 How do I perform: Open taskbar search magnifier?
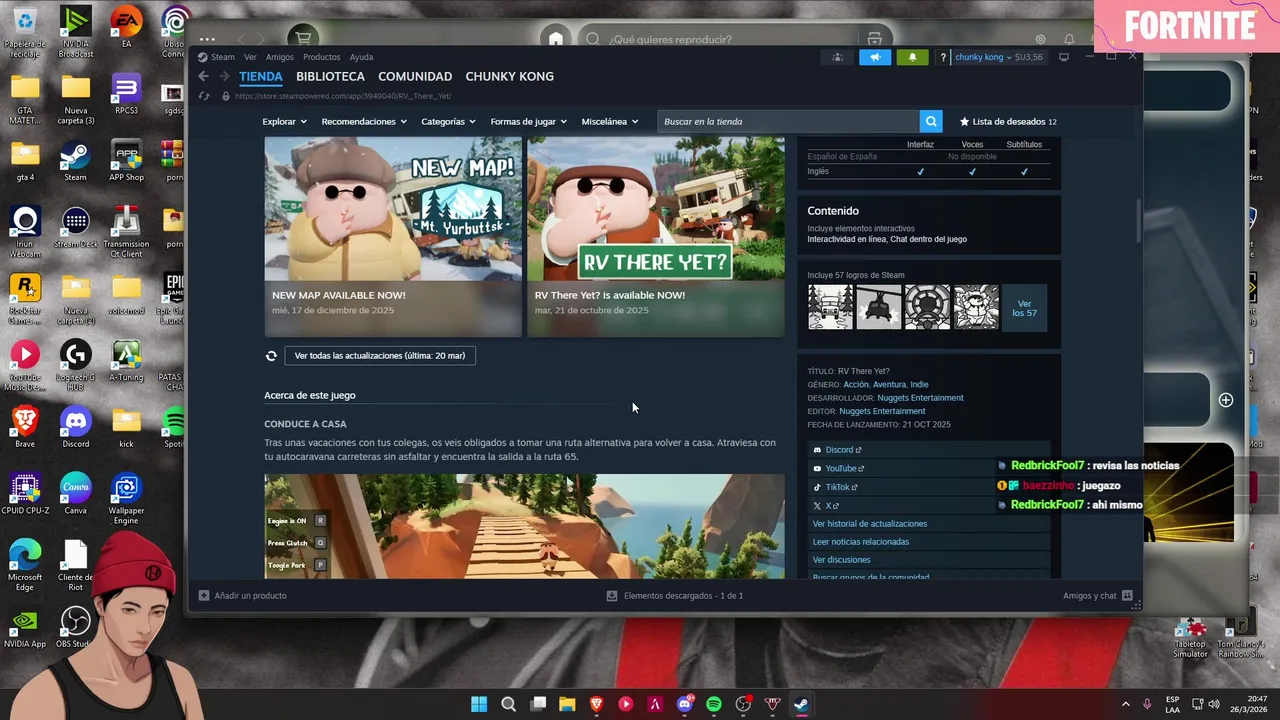click(x=508, y=704)
